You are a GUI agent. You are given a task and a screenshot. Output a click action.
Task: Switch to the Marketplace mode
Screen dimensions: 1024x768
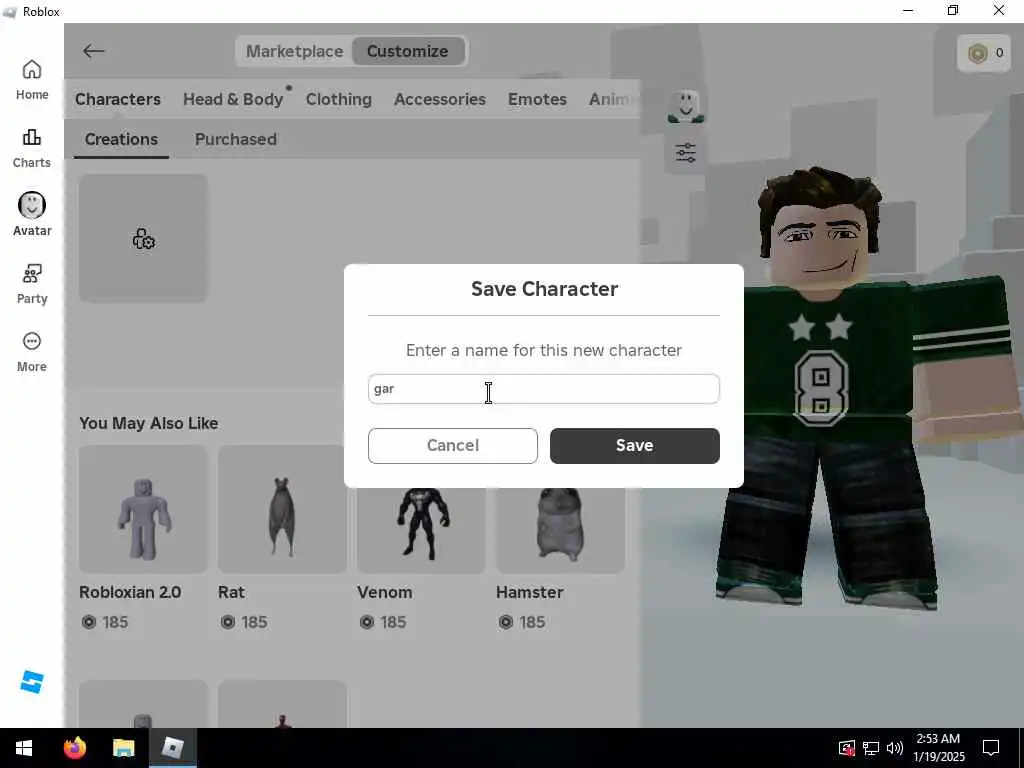(295, 51)
